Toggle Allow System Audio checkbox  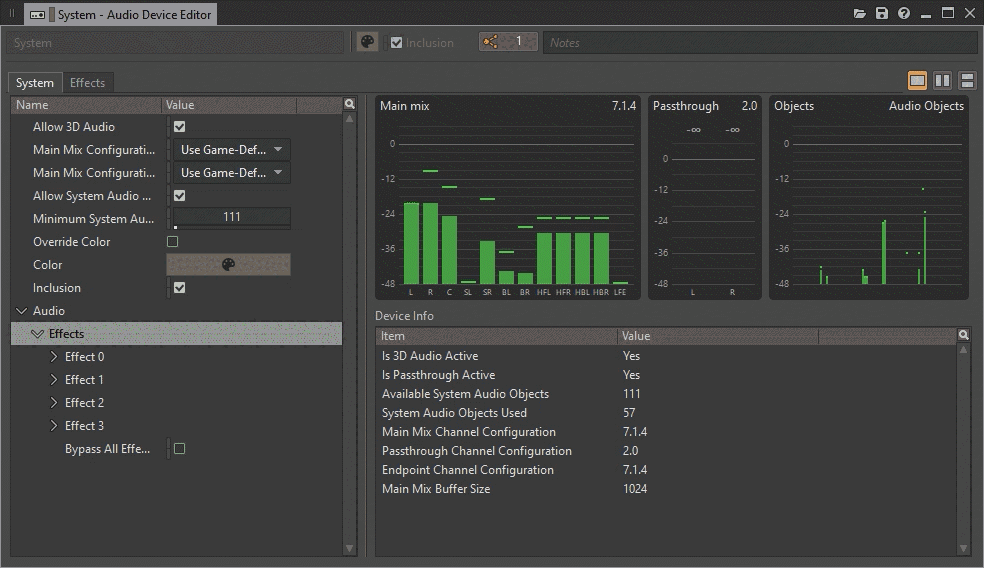(x=179, y=196)
